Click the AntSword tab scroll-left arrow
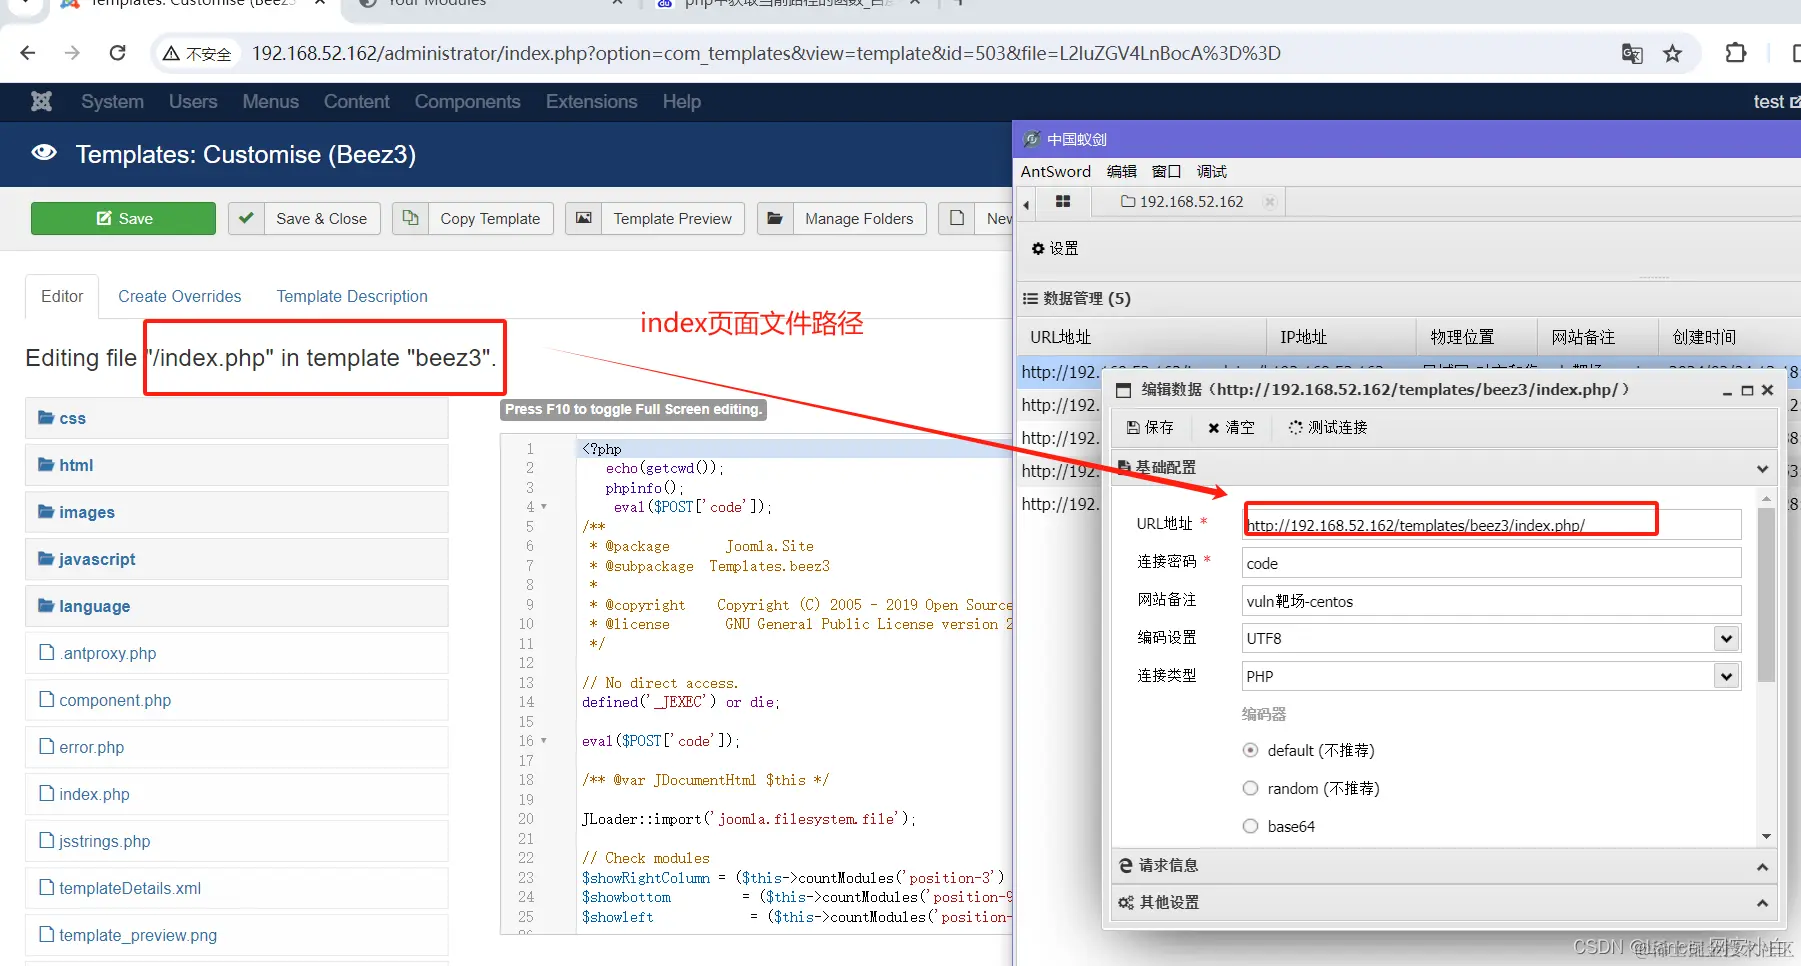This screenshot has width=1801, height=966. [x=1026, y=204]
